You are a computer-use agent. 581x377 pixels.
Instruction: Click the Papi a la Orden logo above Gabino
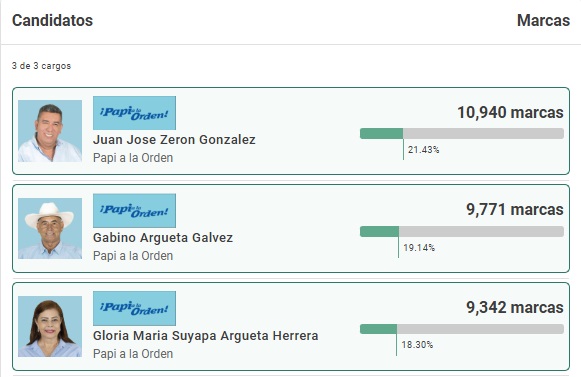pyautogui.click(x=135, y=211)
